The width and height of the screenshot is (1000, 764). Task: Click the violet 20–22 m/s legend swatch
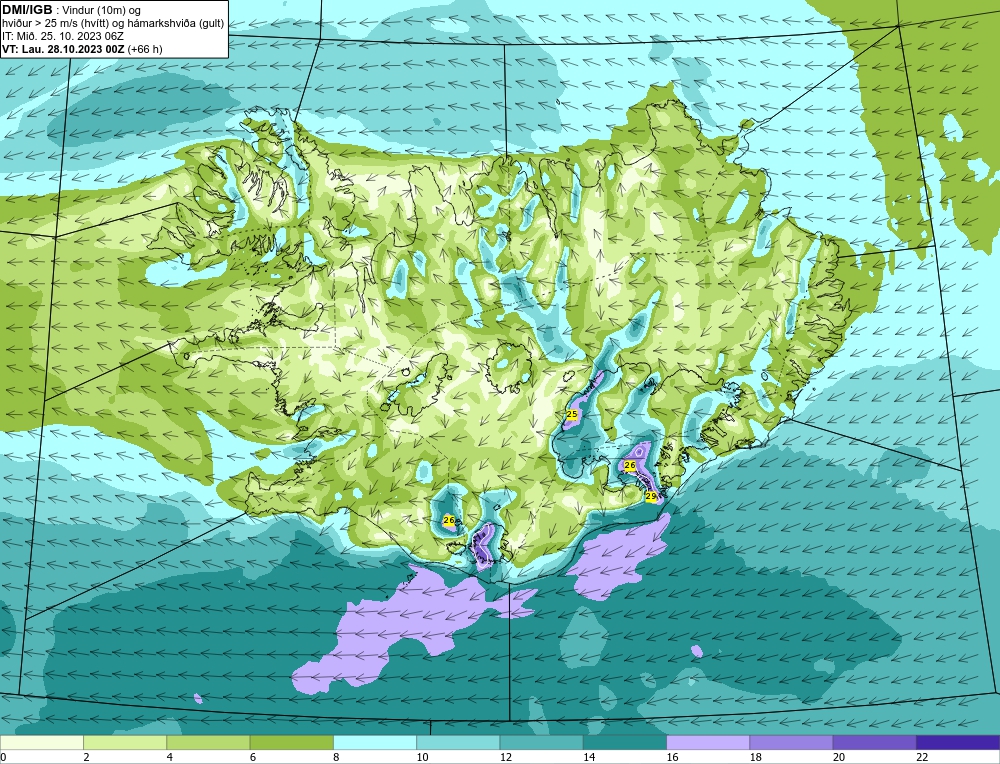(874, 742)
